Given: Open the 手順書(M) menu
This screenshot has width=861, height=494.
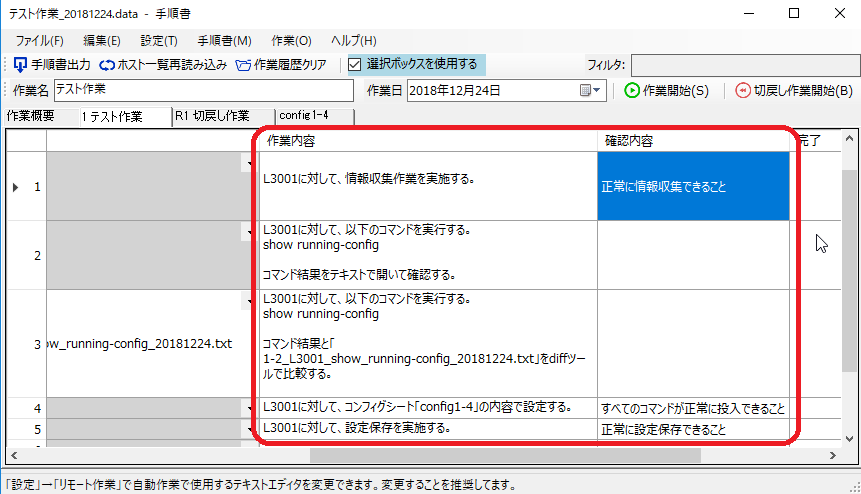Looking at the screenshot, I should tap(224, 41).
